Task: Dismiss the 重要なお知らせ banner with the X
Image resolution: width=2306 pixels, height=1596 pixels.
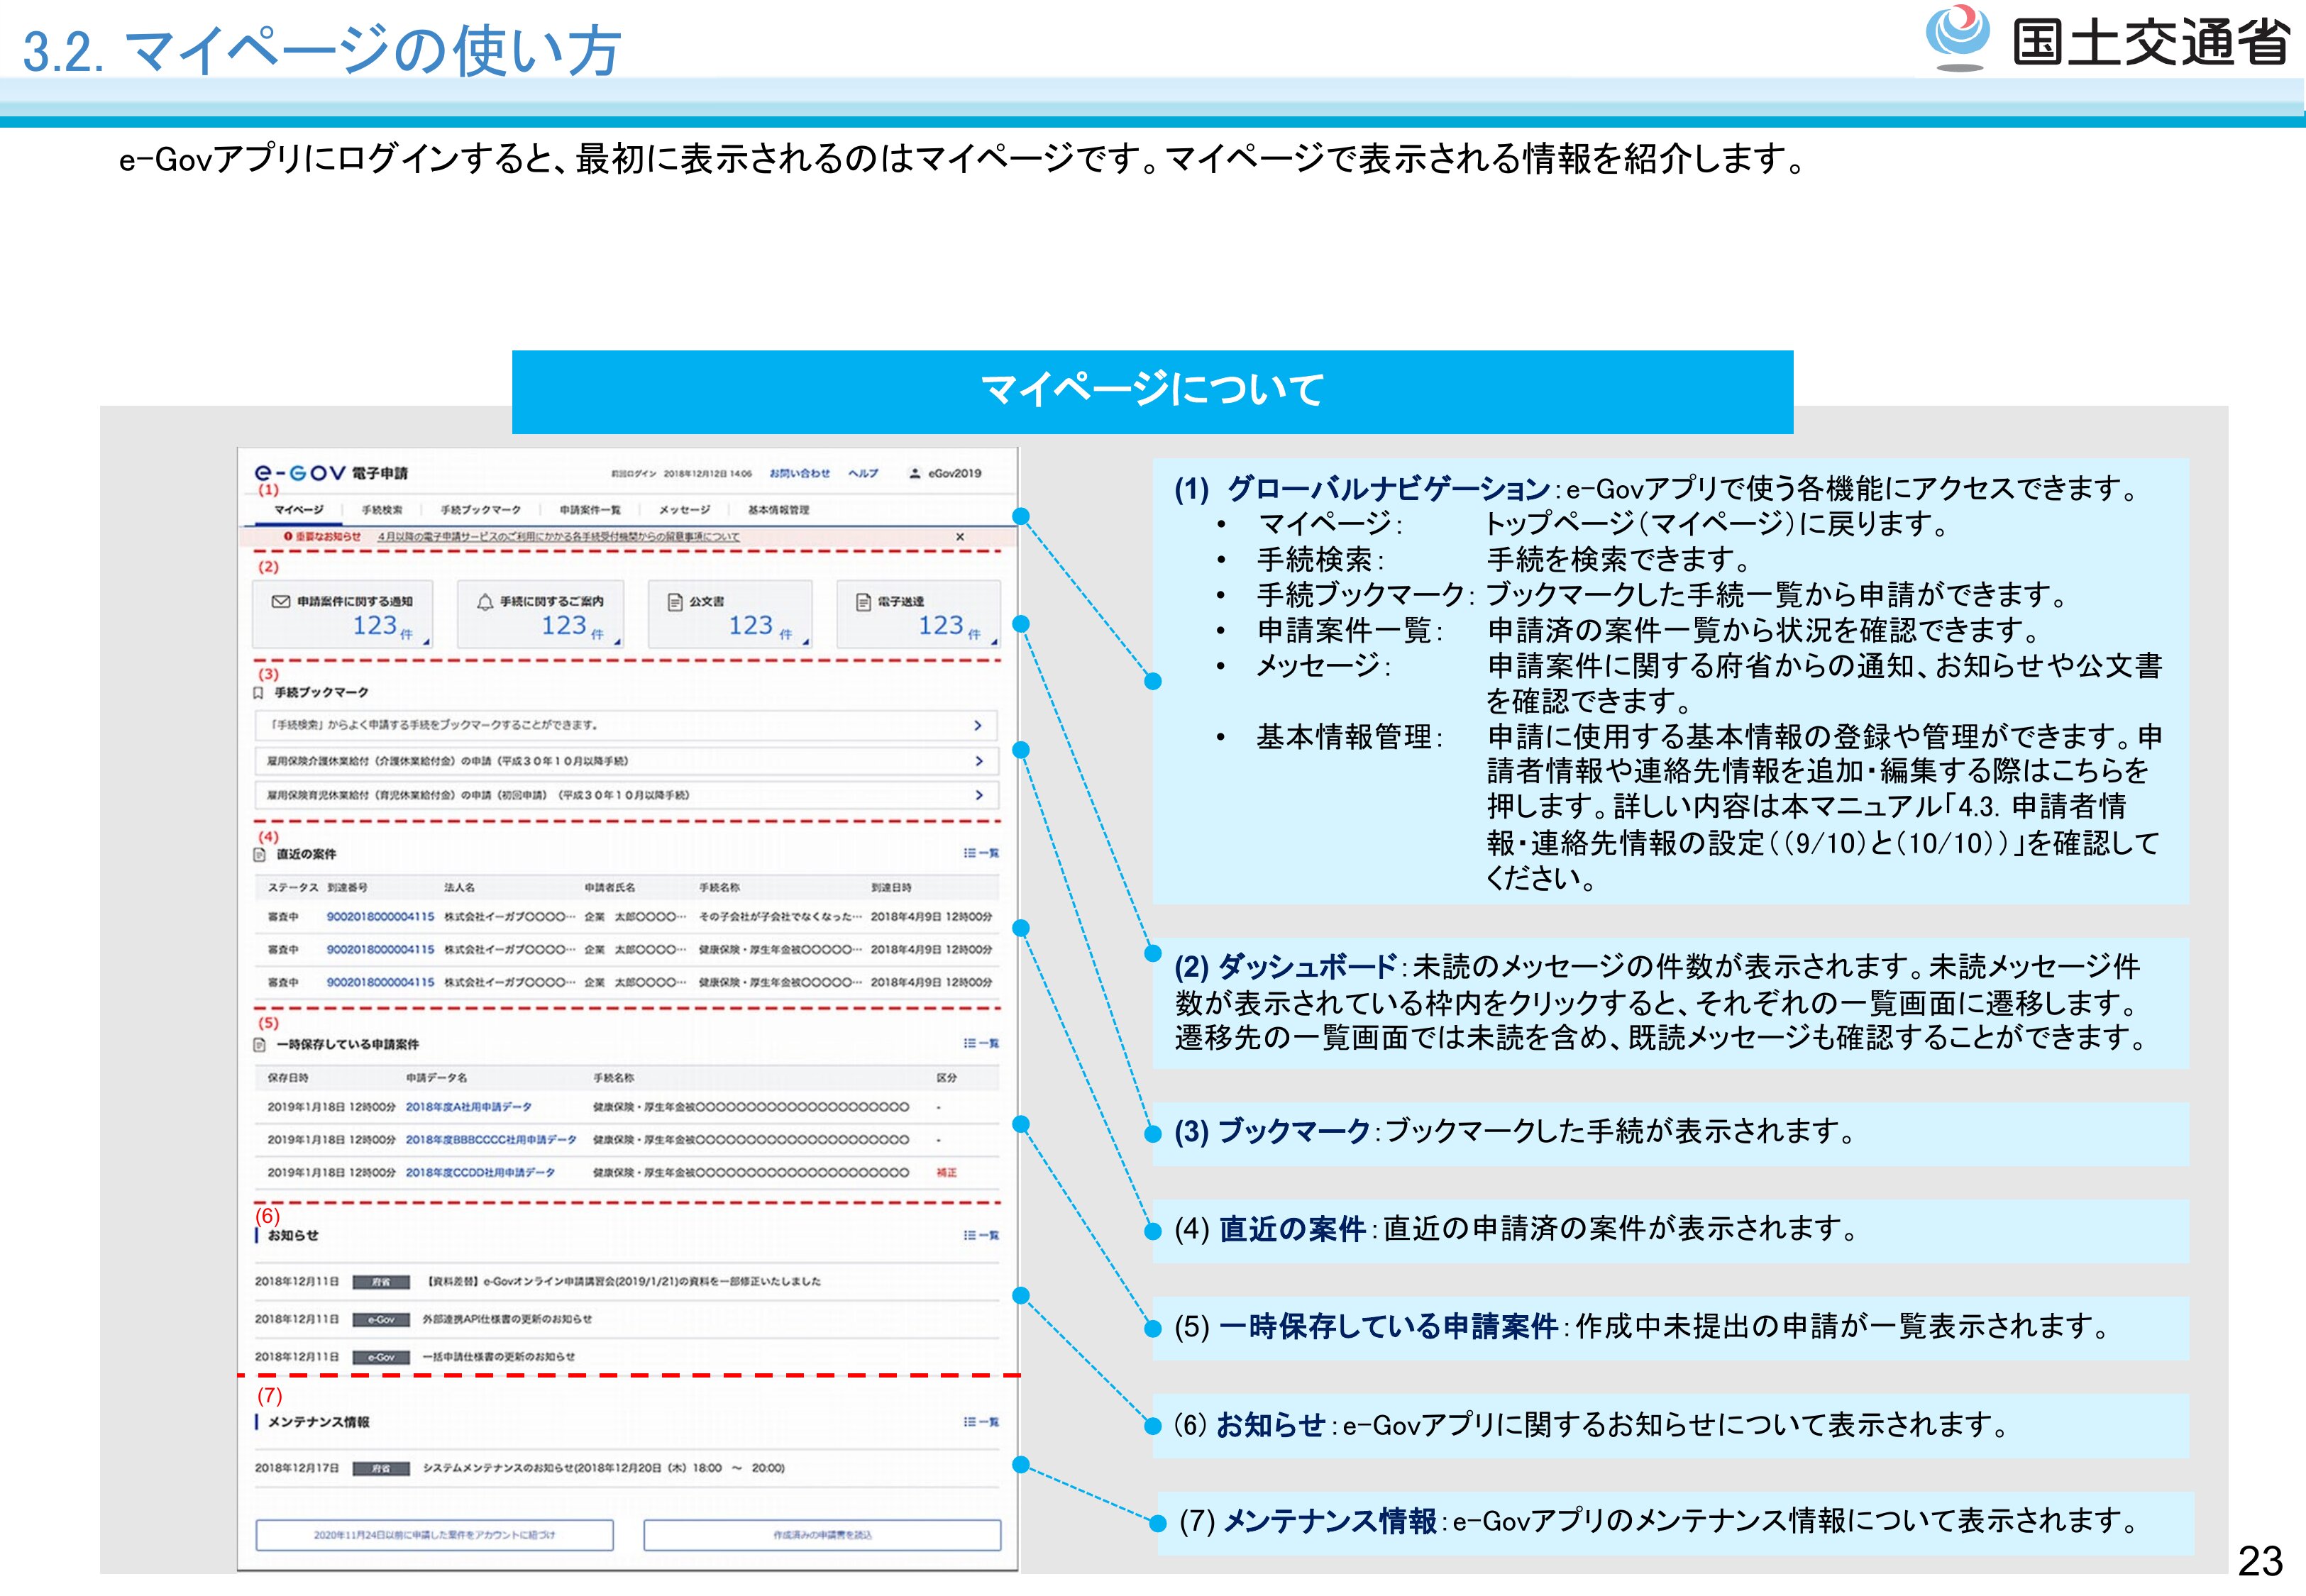Action: pos(960,537)
